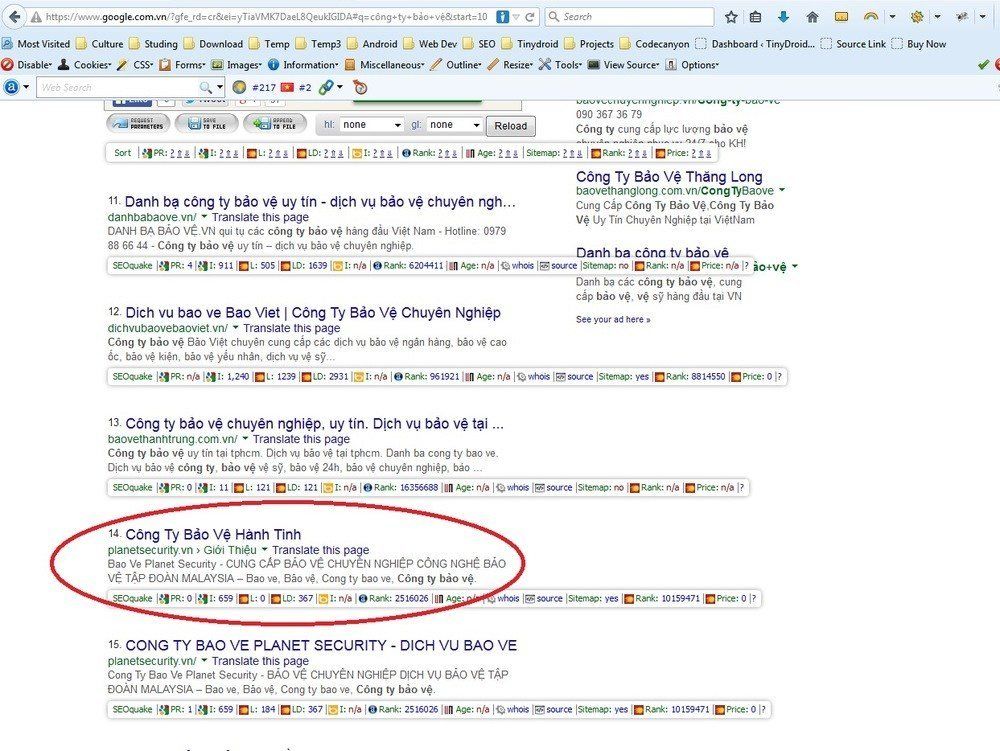Expand the dropdown arrow beside baovethanhtrung.com.vn URL
The height and width of the screenshot is (751, 1000).
pyautogui.click(x=245, y=439)
